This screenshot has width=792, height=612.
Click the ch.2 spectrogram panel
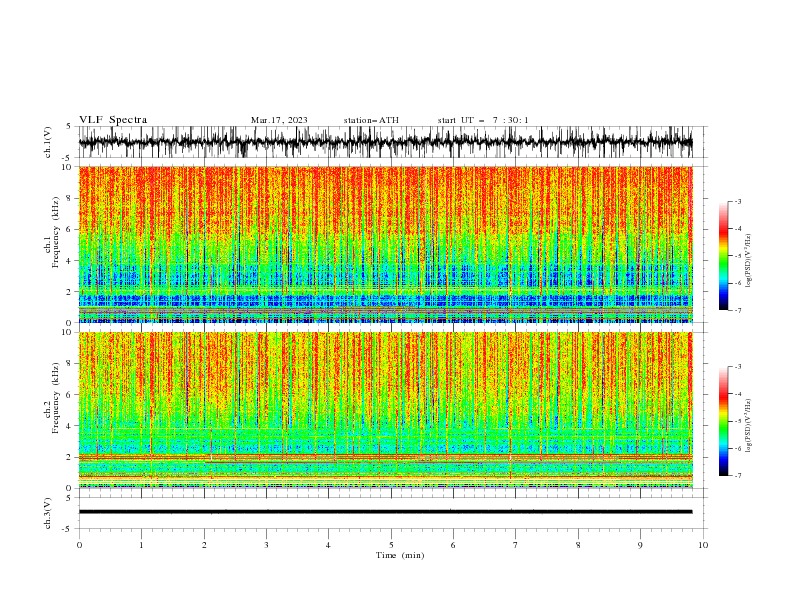(385, 410)
